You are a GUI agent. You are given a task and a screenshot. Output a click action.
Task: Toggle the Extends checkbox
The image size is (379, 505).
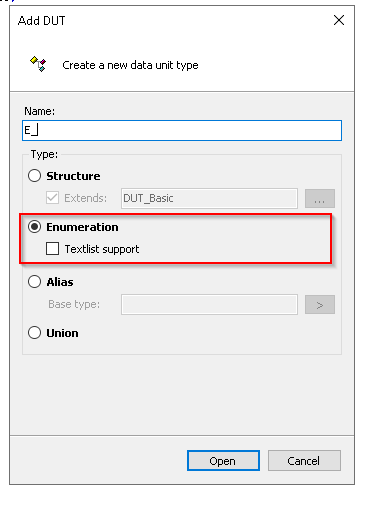click(x=52, y=198)
